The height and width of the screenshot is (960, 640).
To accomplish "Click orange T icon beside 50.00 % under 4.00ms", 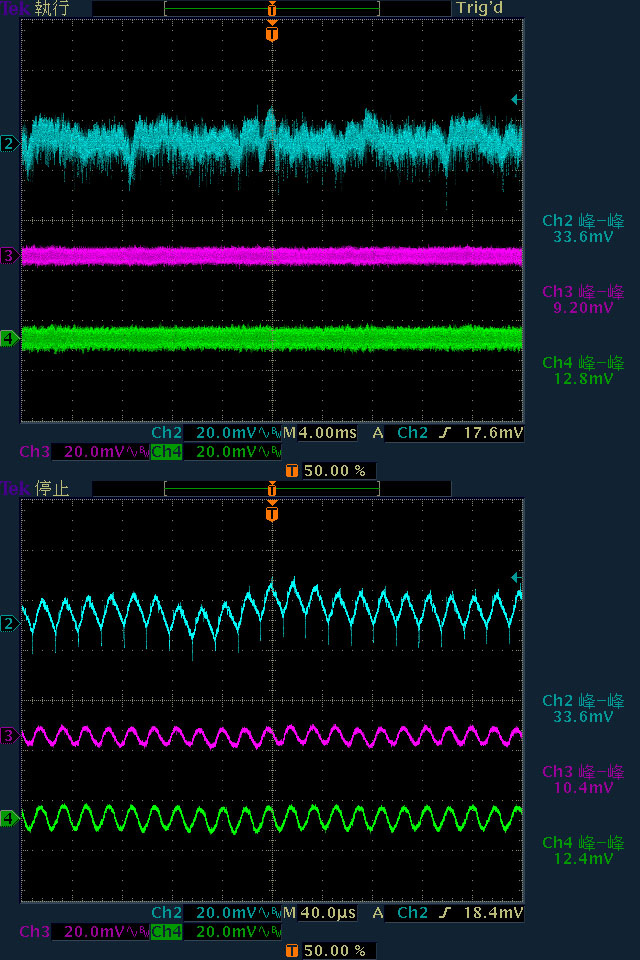I will [x=292, y=471].
